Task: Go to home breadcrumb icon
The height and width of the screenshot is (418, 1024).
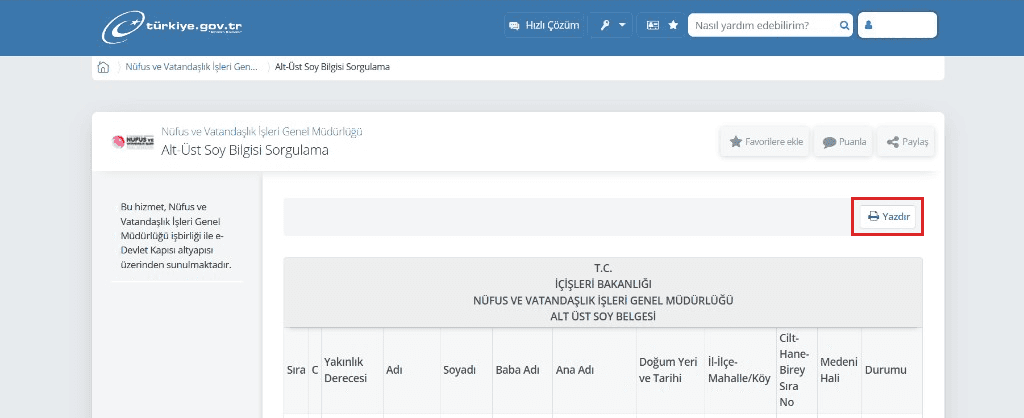Action: pos(103,67)
